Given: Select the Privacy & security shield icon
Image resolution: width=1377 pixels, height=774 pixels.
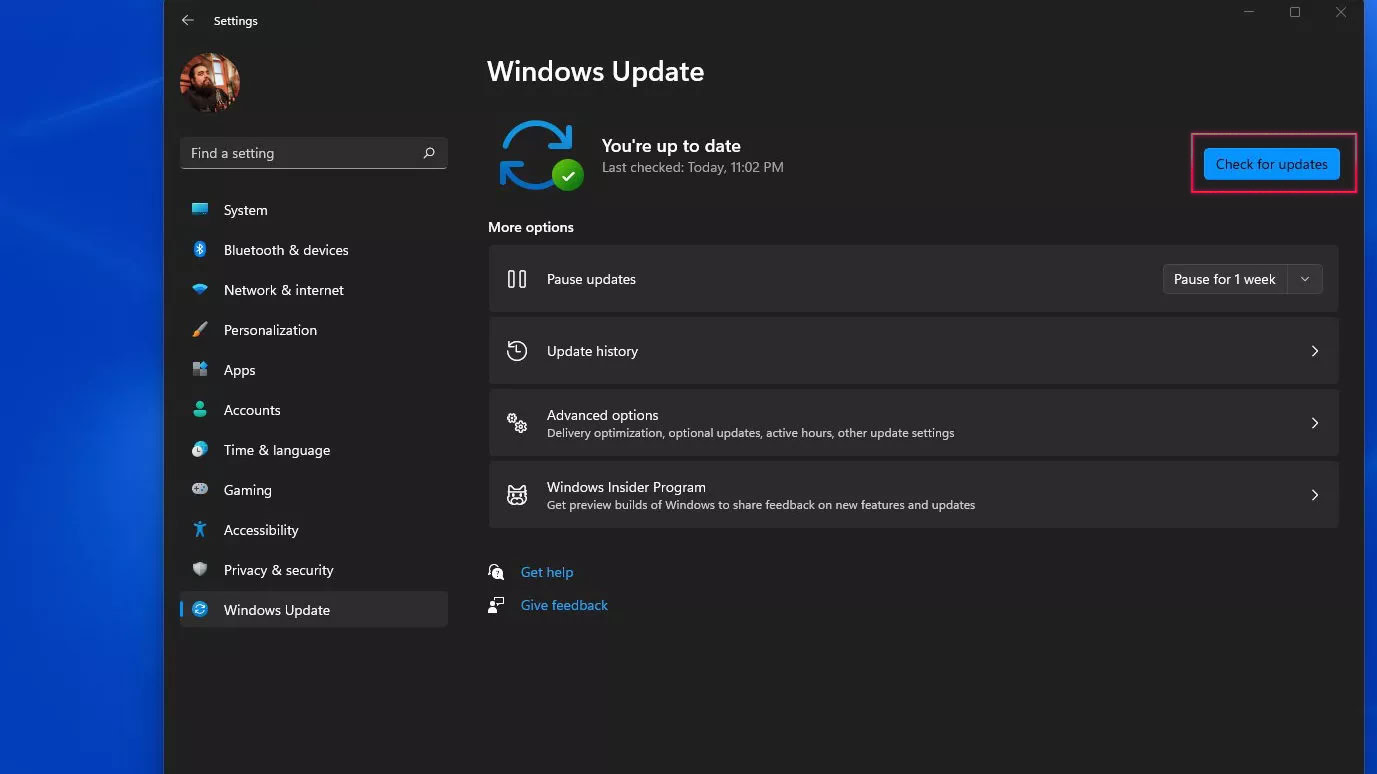Looking at the screenshot, I should pyautogui.click(x=200, y=570).
